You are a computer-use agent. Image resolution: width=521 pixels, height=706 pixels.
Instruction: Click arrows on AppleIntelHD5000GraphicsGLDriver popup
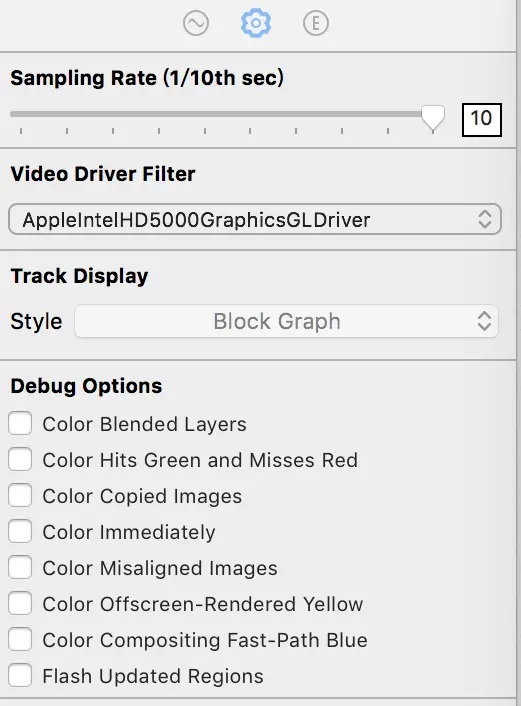pyautogui.click(x=485, y=219)
